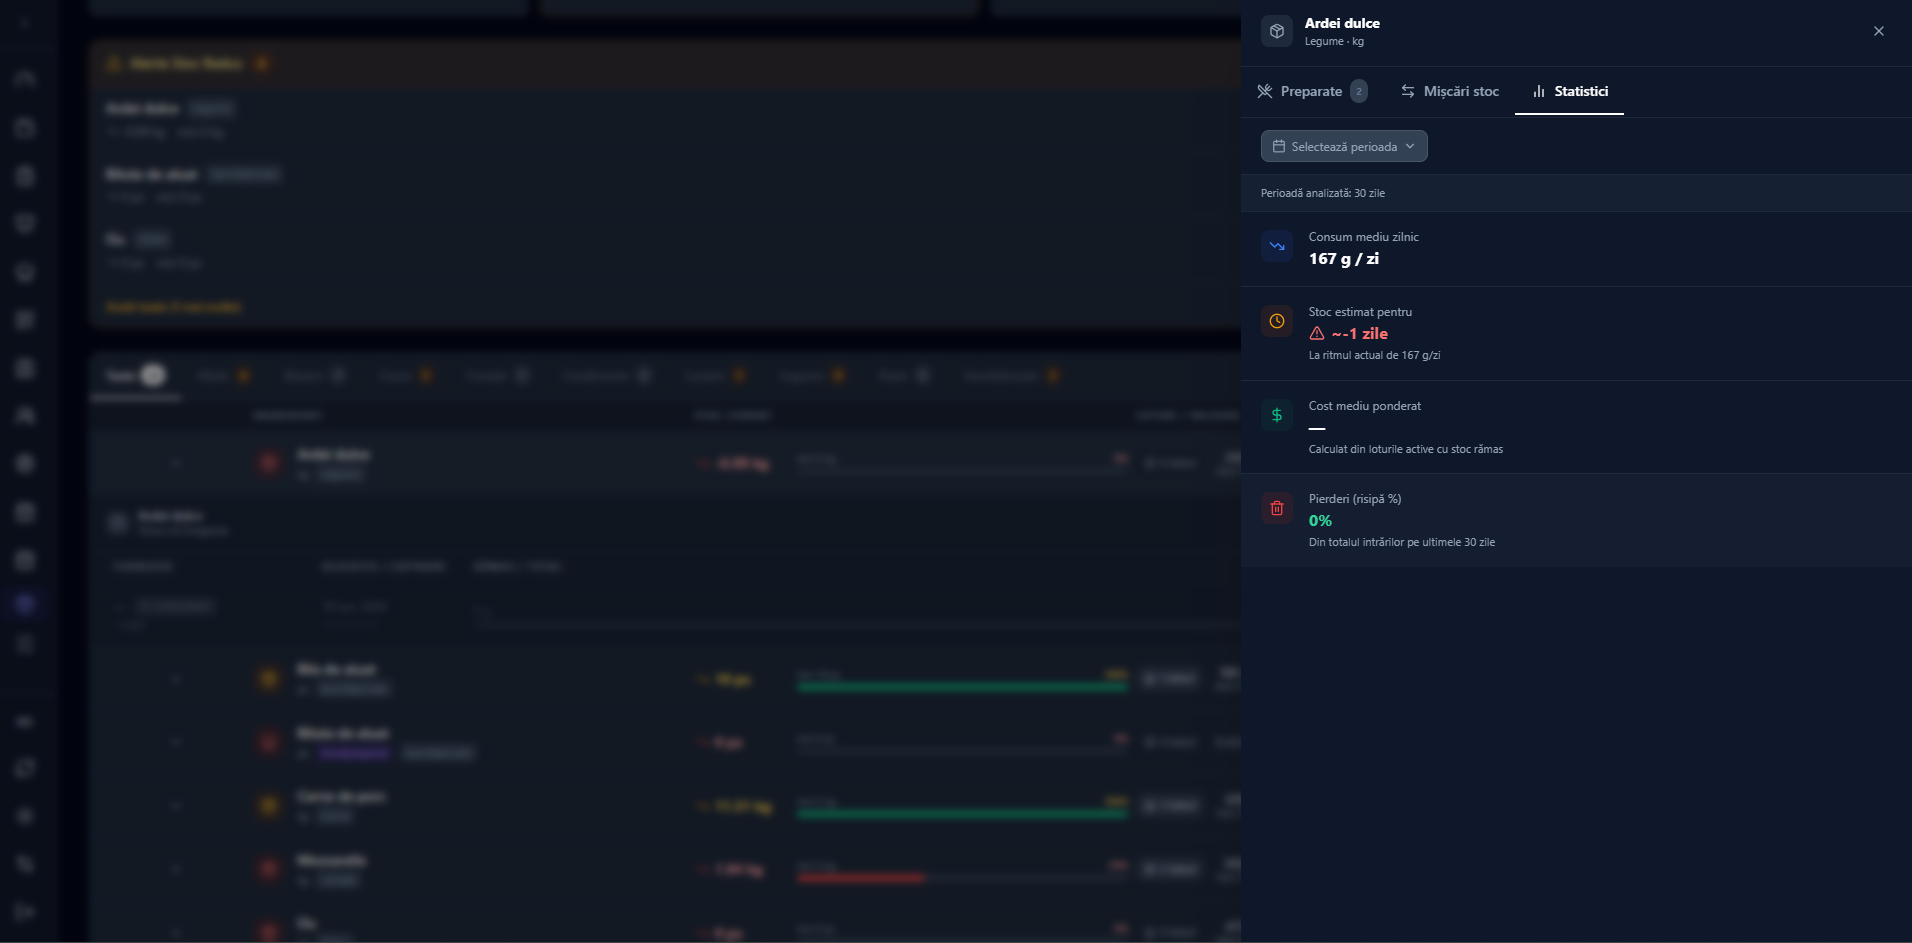The width and height of the screenshot is (1912, 943).
Task: Click the 167 g / zi consumption value
Action: [x=1344, y=259]
